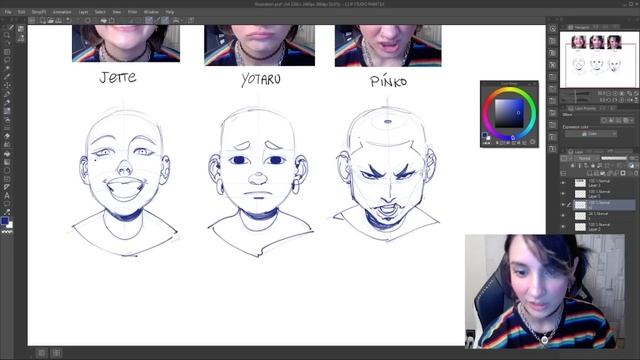
Task: Toggle Border effect in Layer Property
Action: (604, 120)
